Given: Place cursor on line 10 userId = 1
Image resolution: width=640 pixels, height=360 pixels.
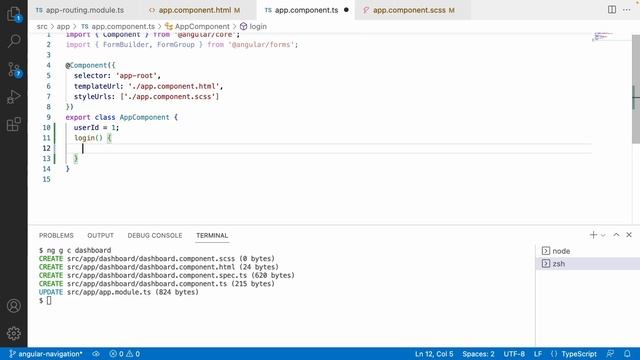Looking at the screenshot, I should [x=96, y=127].
